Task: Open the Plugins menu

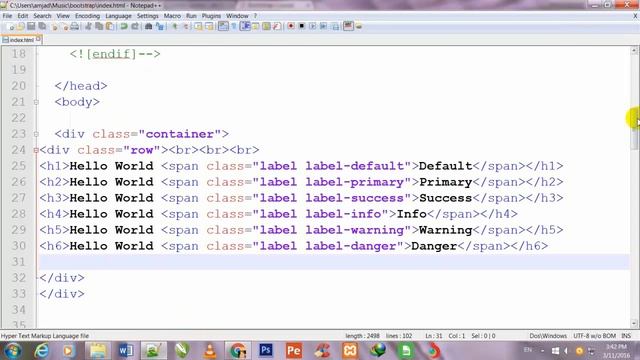Action: (x=211, y=16)
